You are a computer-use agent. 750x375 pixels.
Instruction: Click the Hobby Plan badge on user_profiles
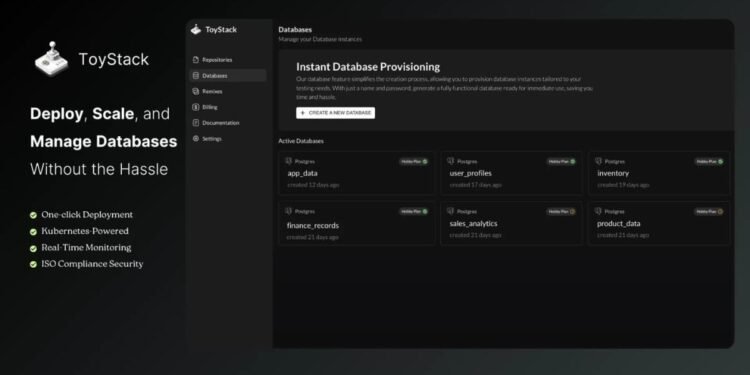point(562,162)
